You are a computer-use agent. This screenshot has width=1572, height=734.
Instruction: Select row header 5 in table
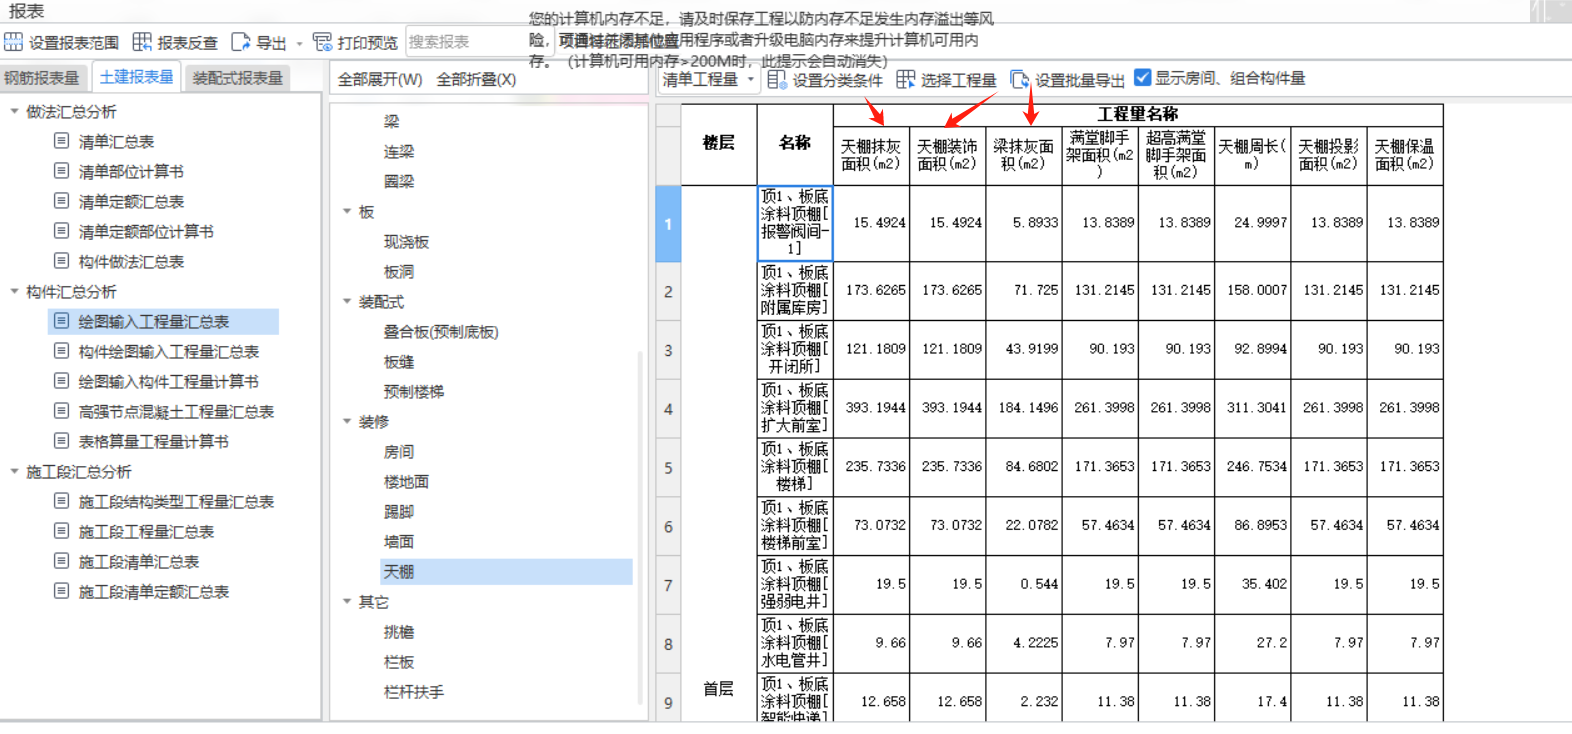click(668, 467)
